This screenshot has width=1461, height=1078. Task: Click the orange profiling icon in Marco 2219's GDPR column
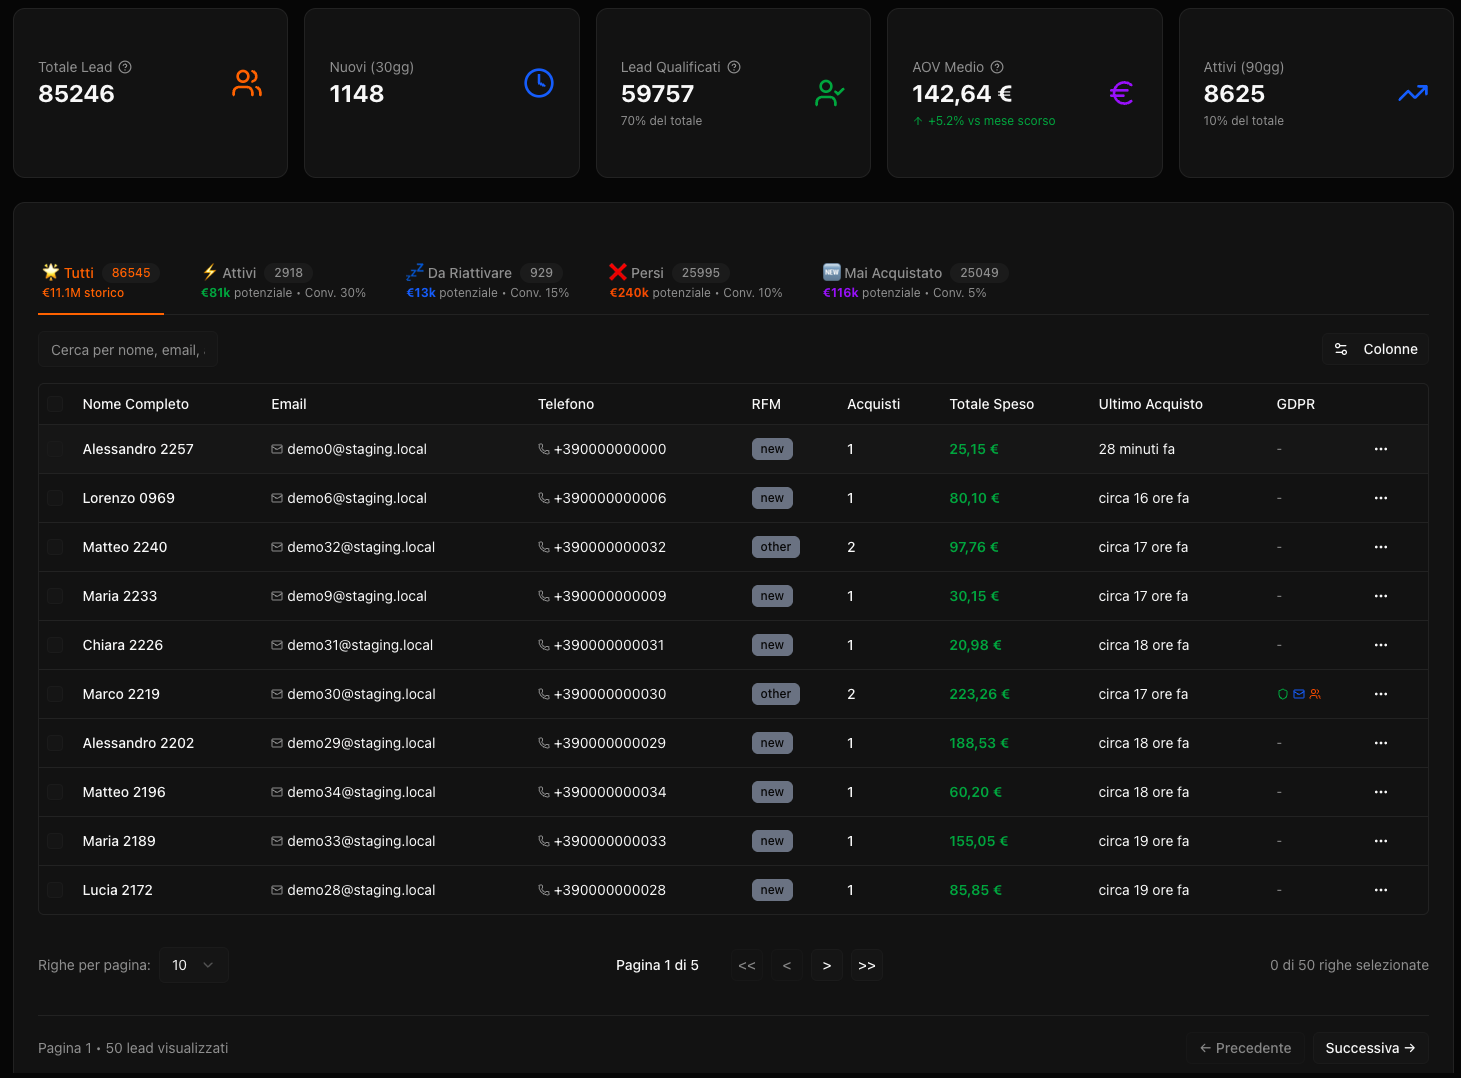(1315, 693)
